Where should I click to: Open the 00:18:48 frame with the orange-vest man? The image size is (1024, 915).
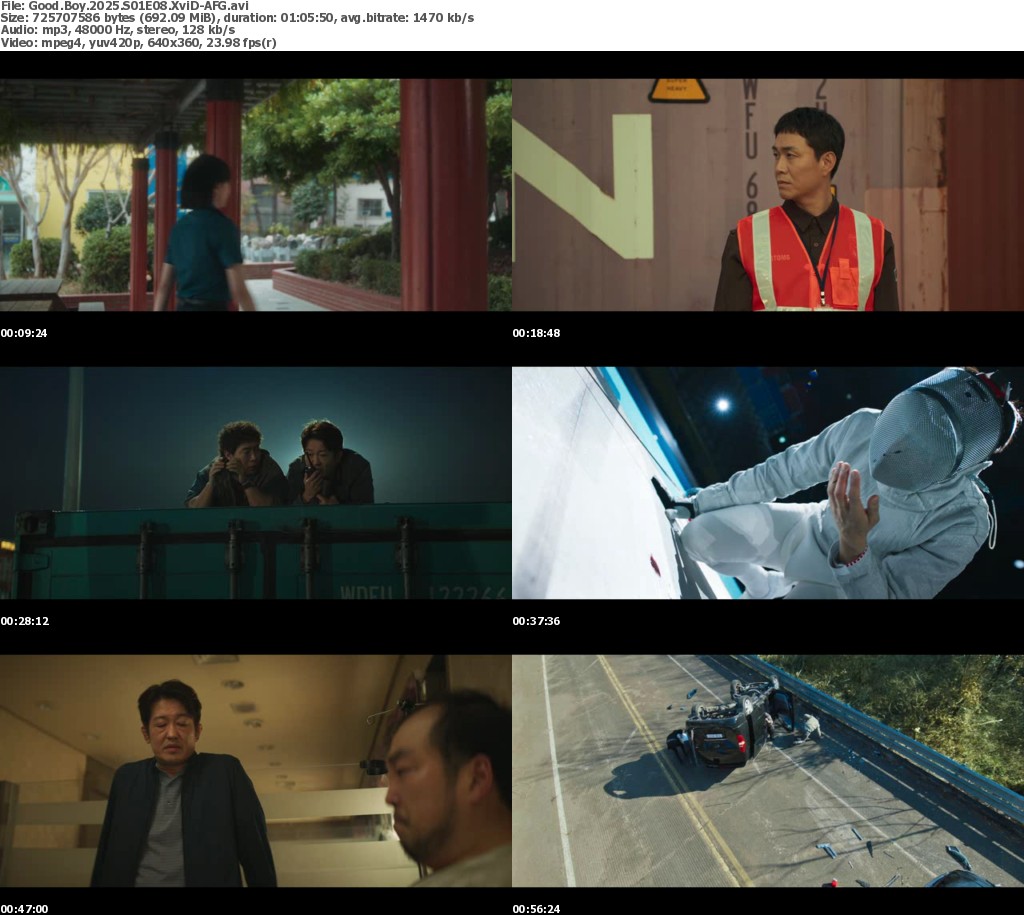[x=768, y=195]
